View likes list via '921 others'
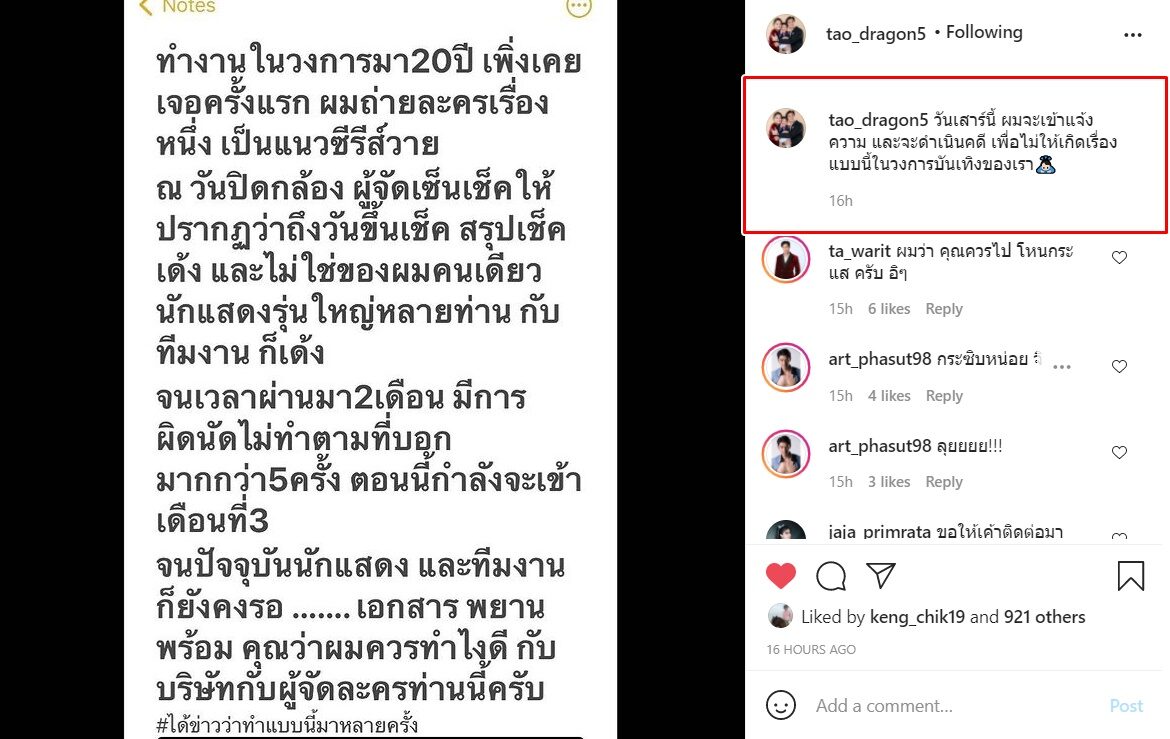 pyautogui.click(x=1044, y=617)
